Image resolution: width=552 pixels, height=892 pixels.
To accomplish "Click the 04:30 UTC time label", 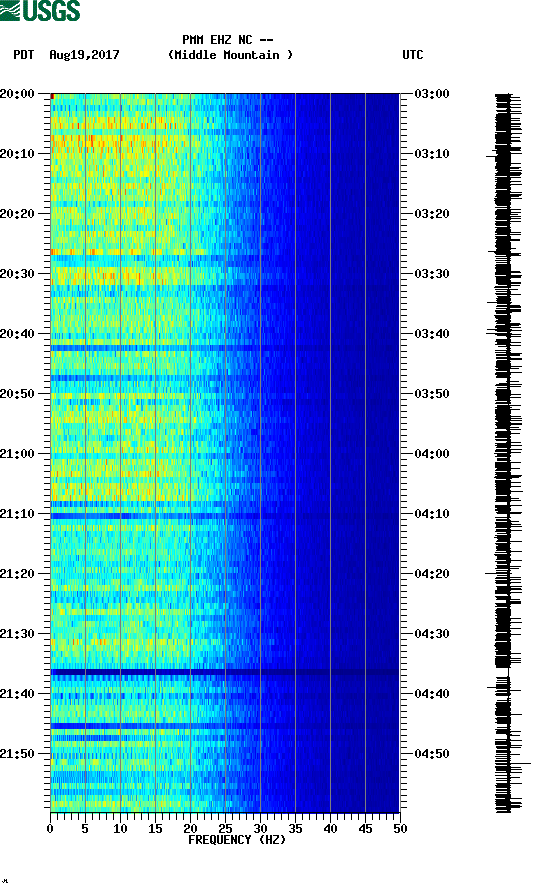I will pyautogui.click(x=432, y=634).
